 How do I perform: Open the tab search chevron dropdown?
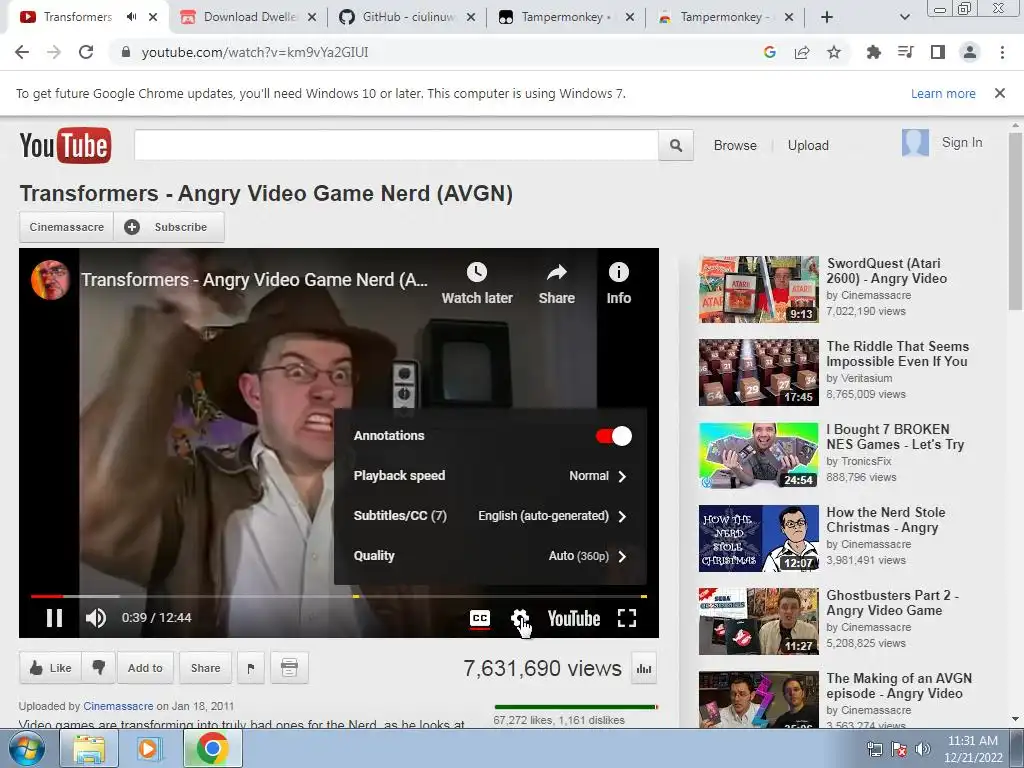[904, 18]
